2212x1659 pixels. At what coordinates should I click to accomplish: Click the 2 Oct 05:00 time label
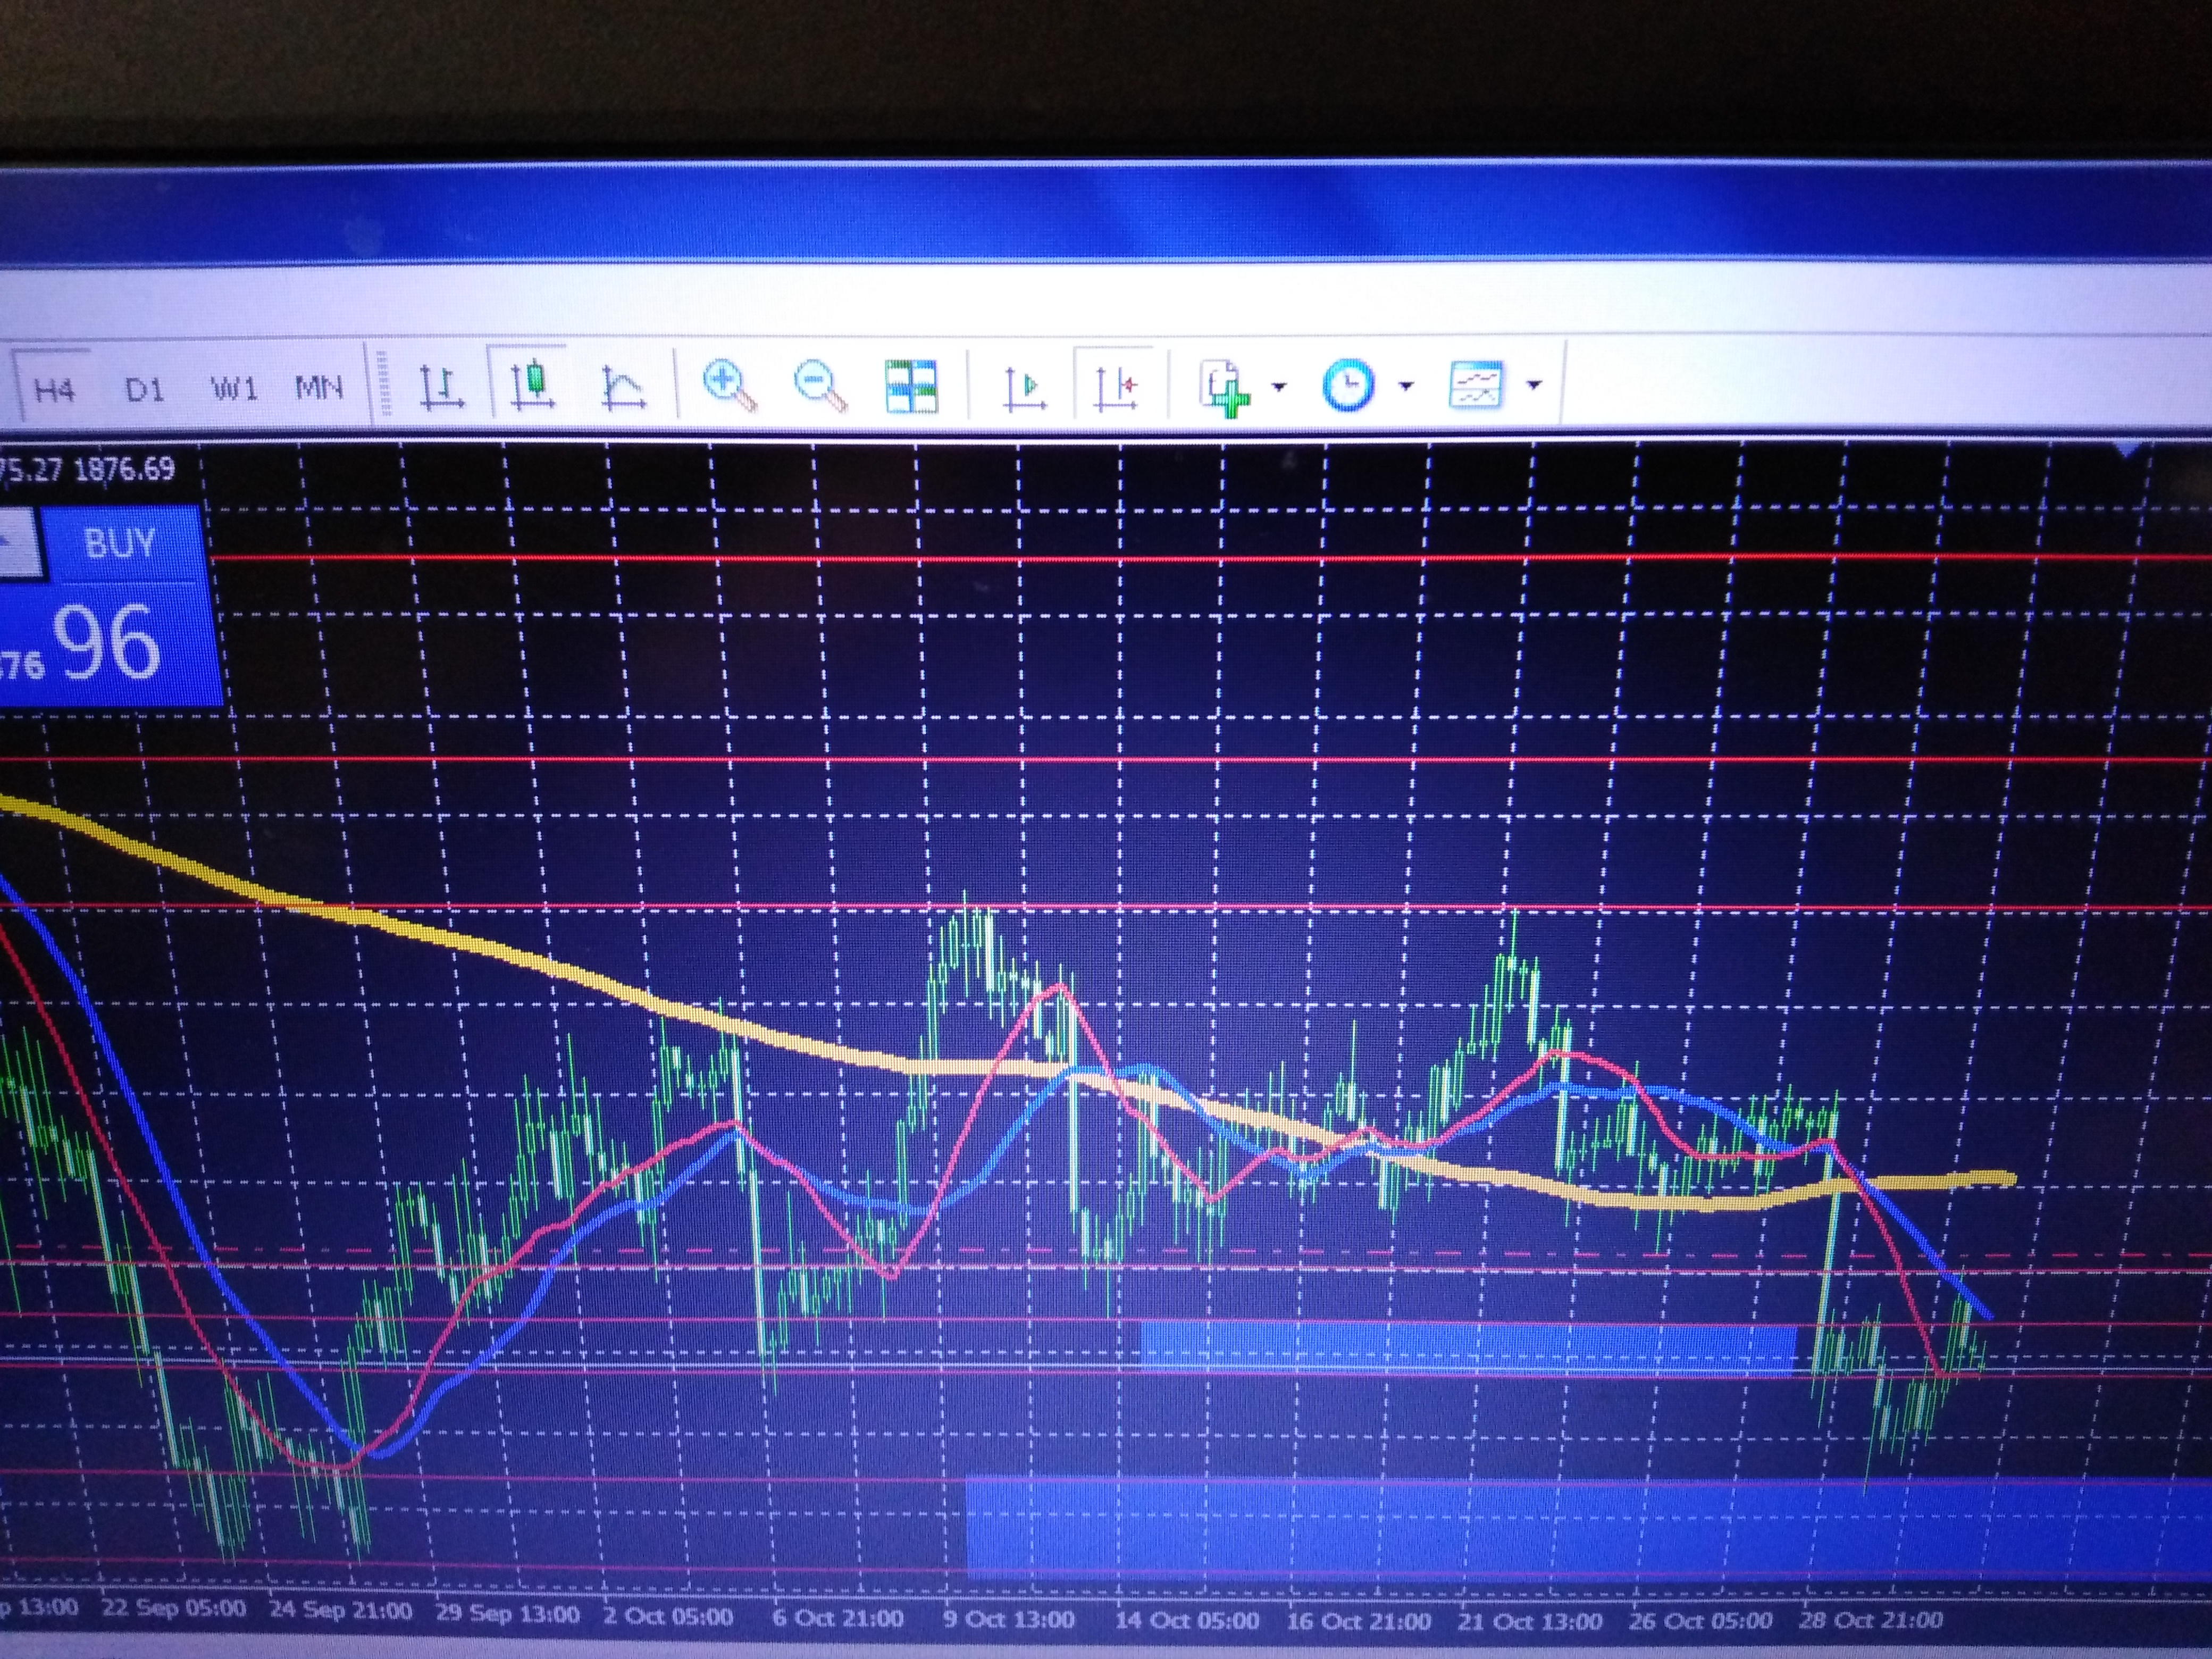(668, 1616)
